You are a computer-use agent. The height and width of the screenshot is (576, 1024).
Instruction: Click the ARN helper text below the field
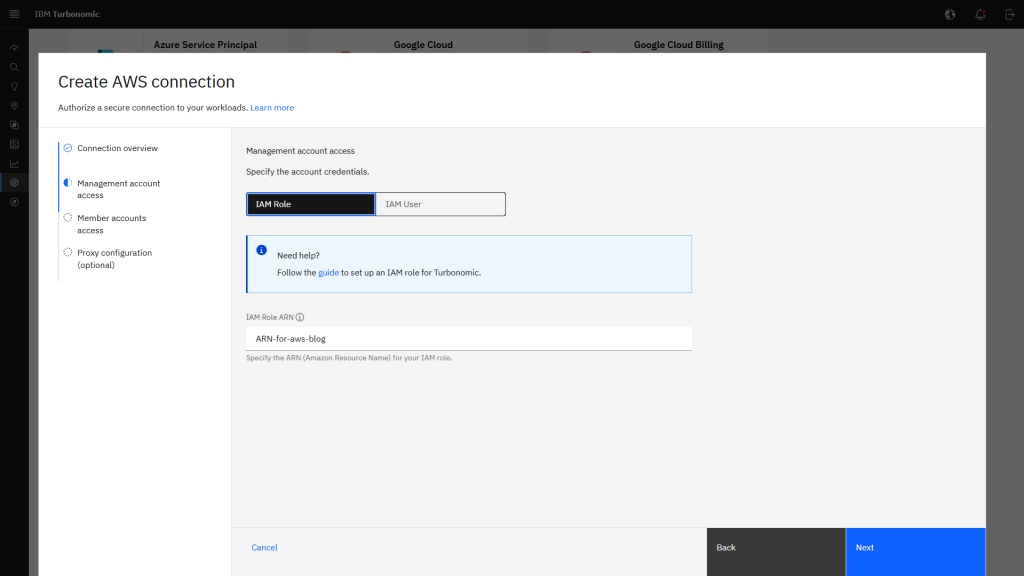click(x=349, y=358)
